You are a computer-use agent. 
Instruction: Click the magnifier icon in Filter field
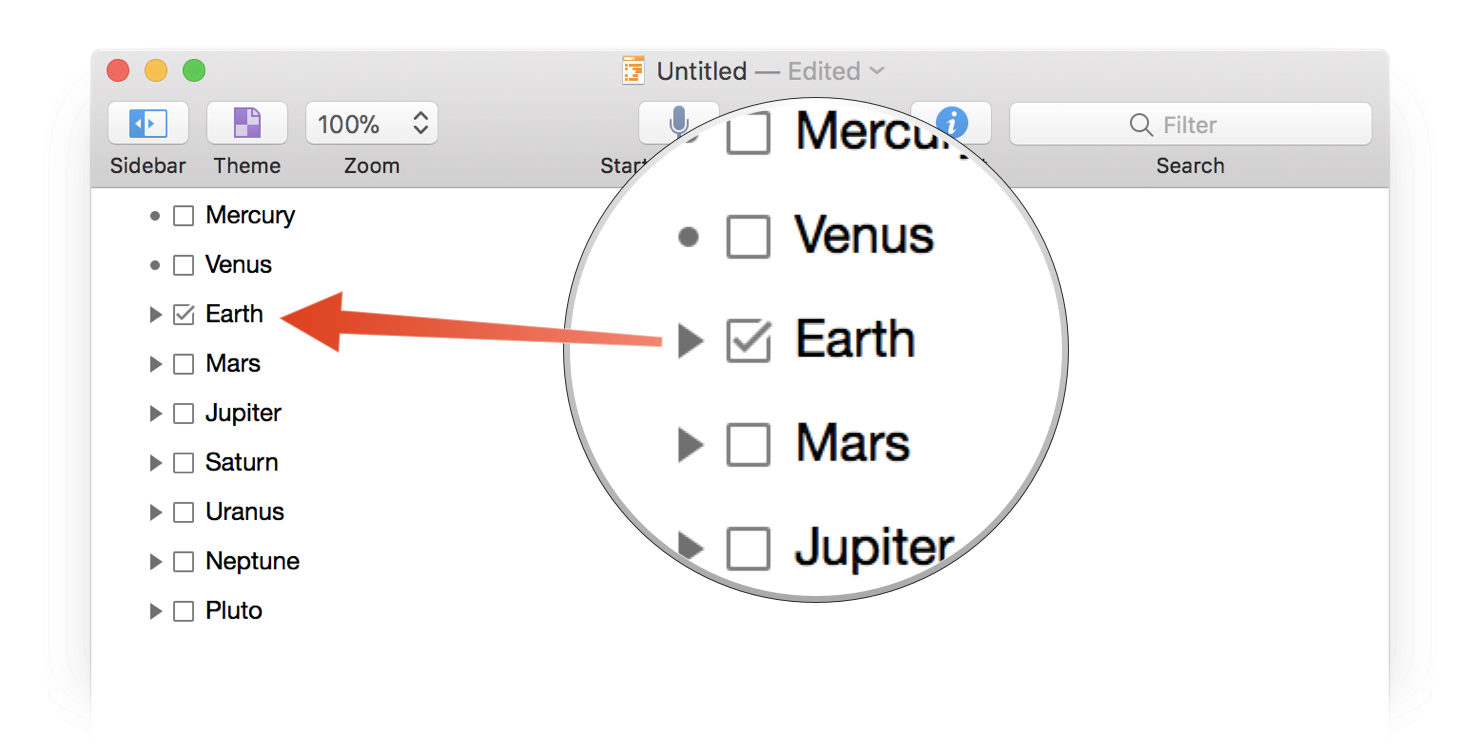[x=1141, y=125]
